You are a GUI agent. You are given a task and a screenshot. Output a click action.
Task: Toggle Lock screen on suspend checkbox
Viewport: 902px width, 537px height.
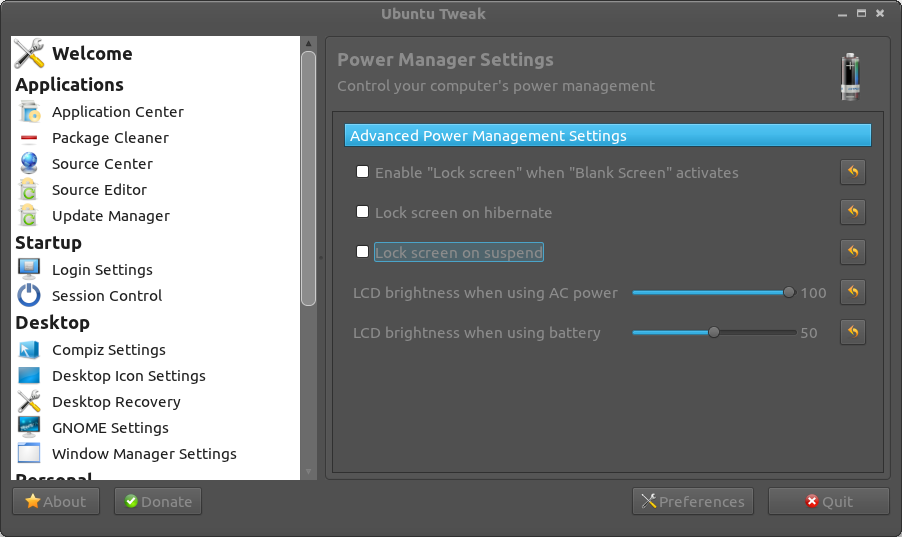tap(362, 252)
